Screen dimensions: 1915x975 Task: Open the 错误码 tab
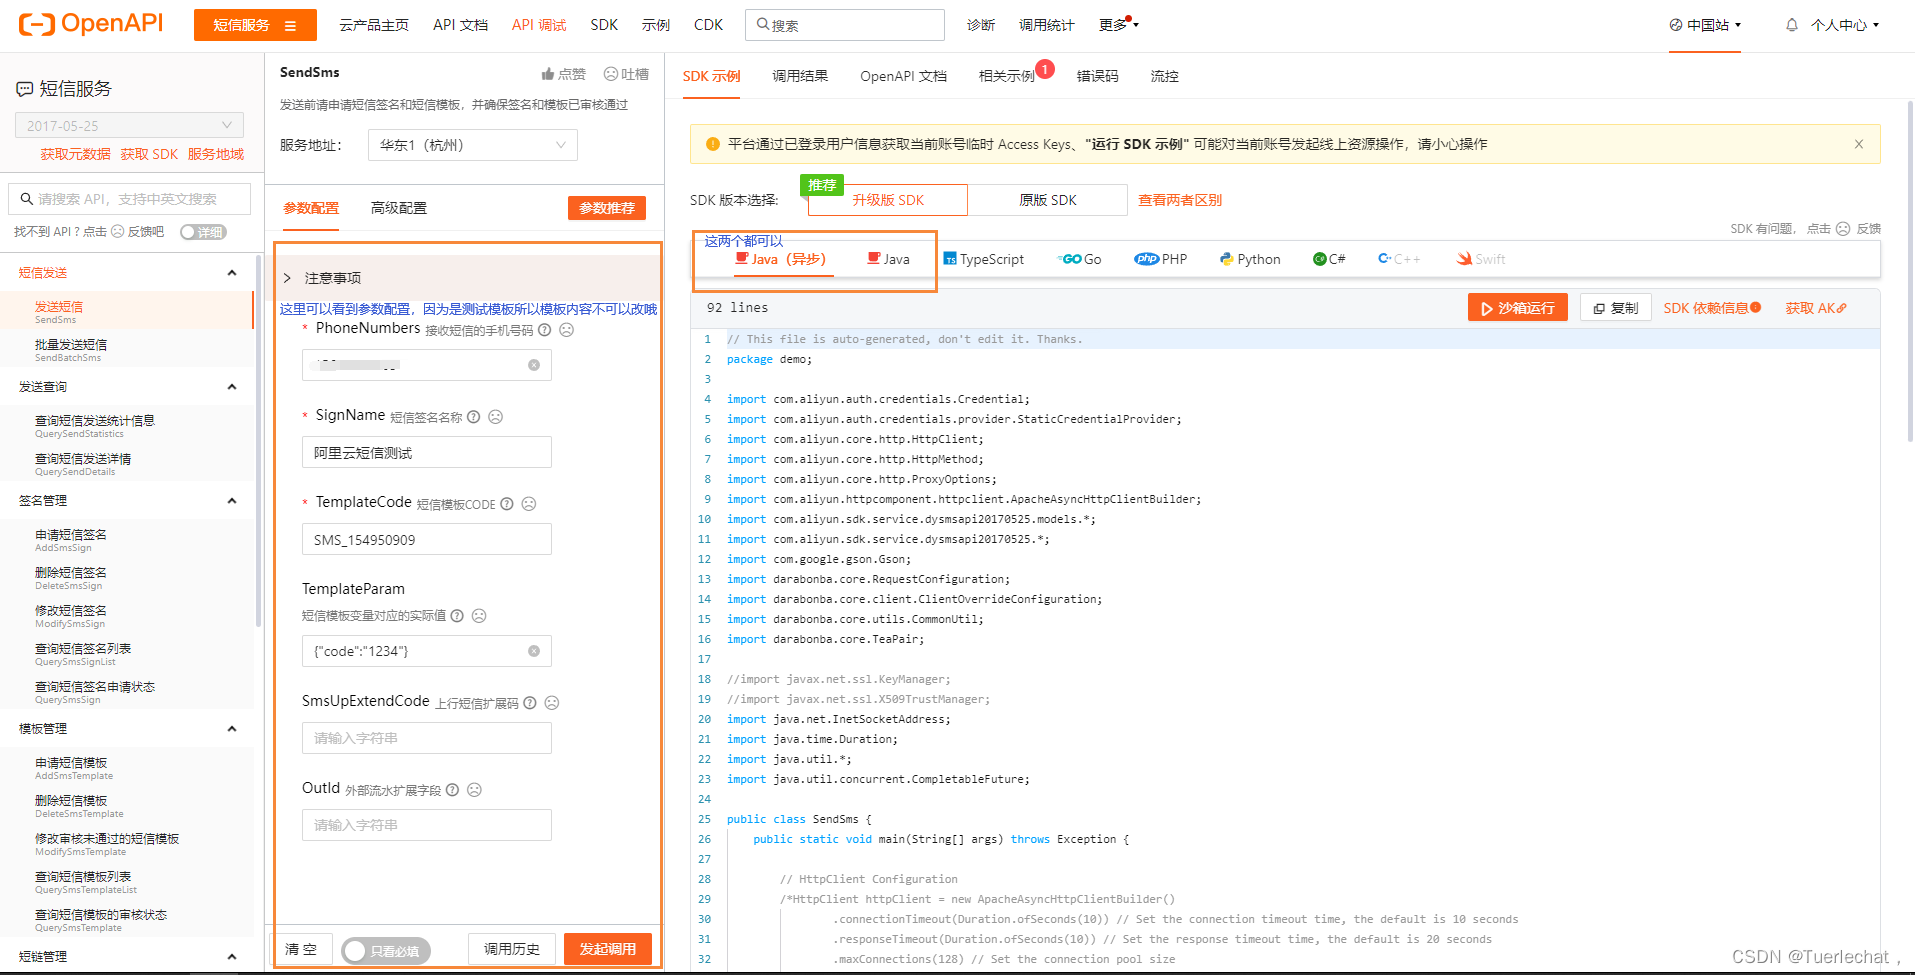pyautogui.click(x=1097, y=76)
